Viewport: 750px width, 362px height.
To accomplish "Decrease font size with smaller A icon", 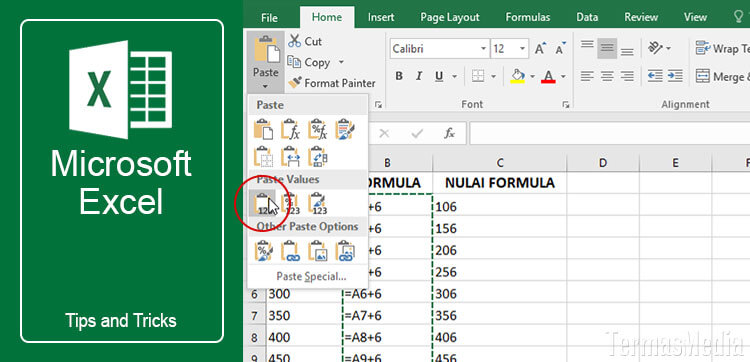I will (x=560, y=49).
